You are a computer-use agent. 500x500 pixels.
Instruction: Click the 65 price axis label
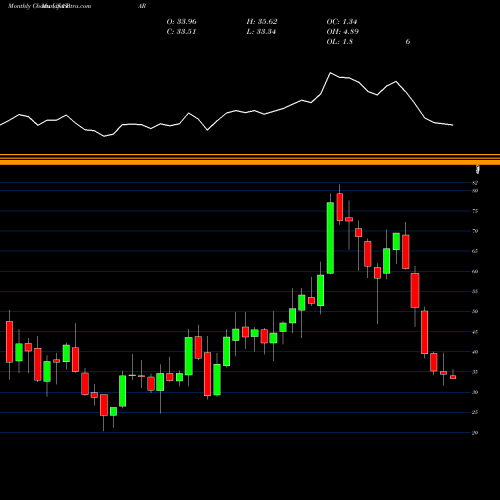(x=475, y=251)
